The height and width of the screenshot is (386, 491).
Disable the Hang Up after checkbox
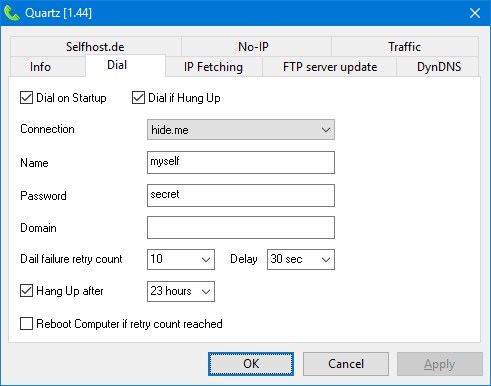click(x=26, y=291)
